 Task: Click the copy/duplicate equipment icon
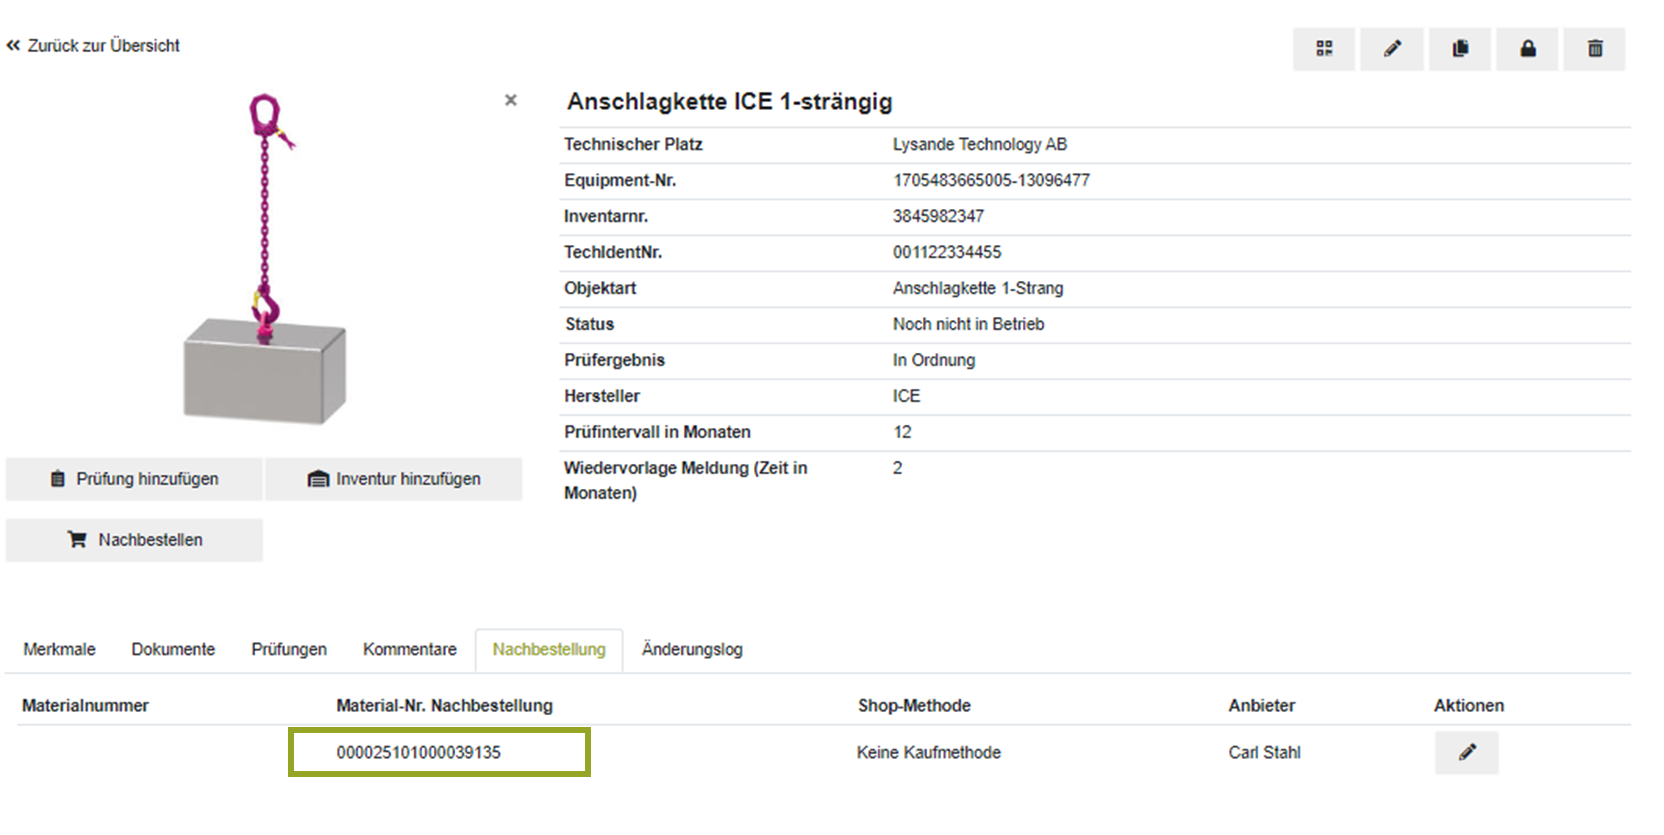click(1460, 49)
